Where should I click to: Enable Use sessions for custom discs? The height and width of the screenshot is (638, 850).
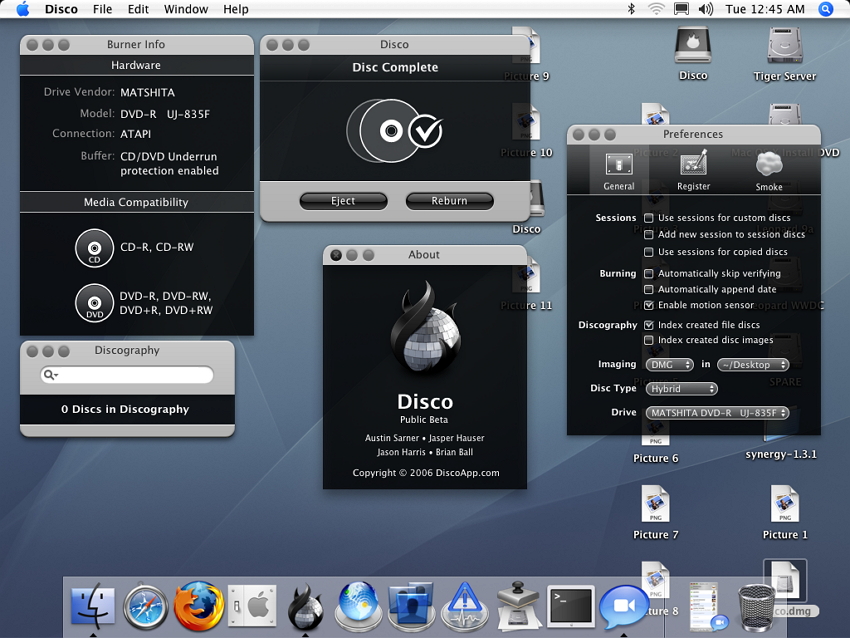(649, 218)
